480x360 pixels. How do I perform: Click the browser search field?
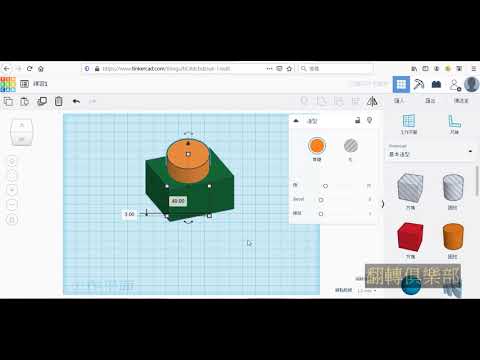tap(336, 69)
